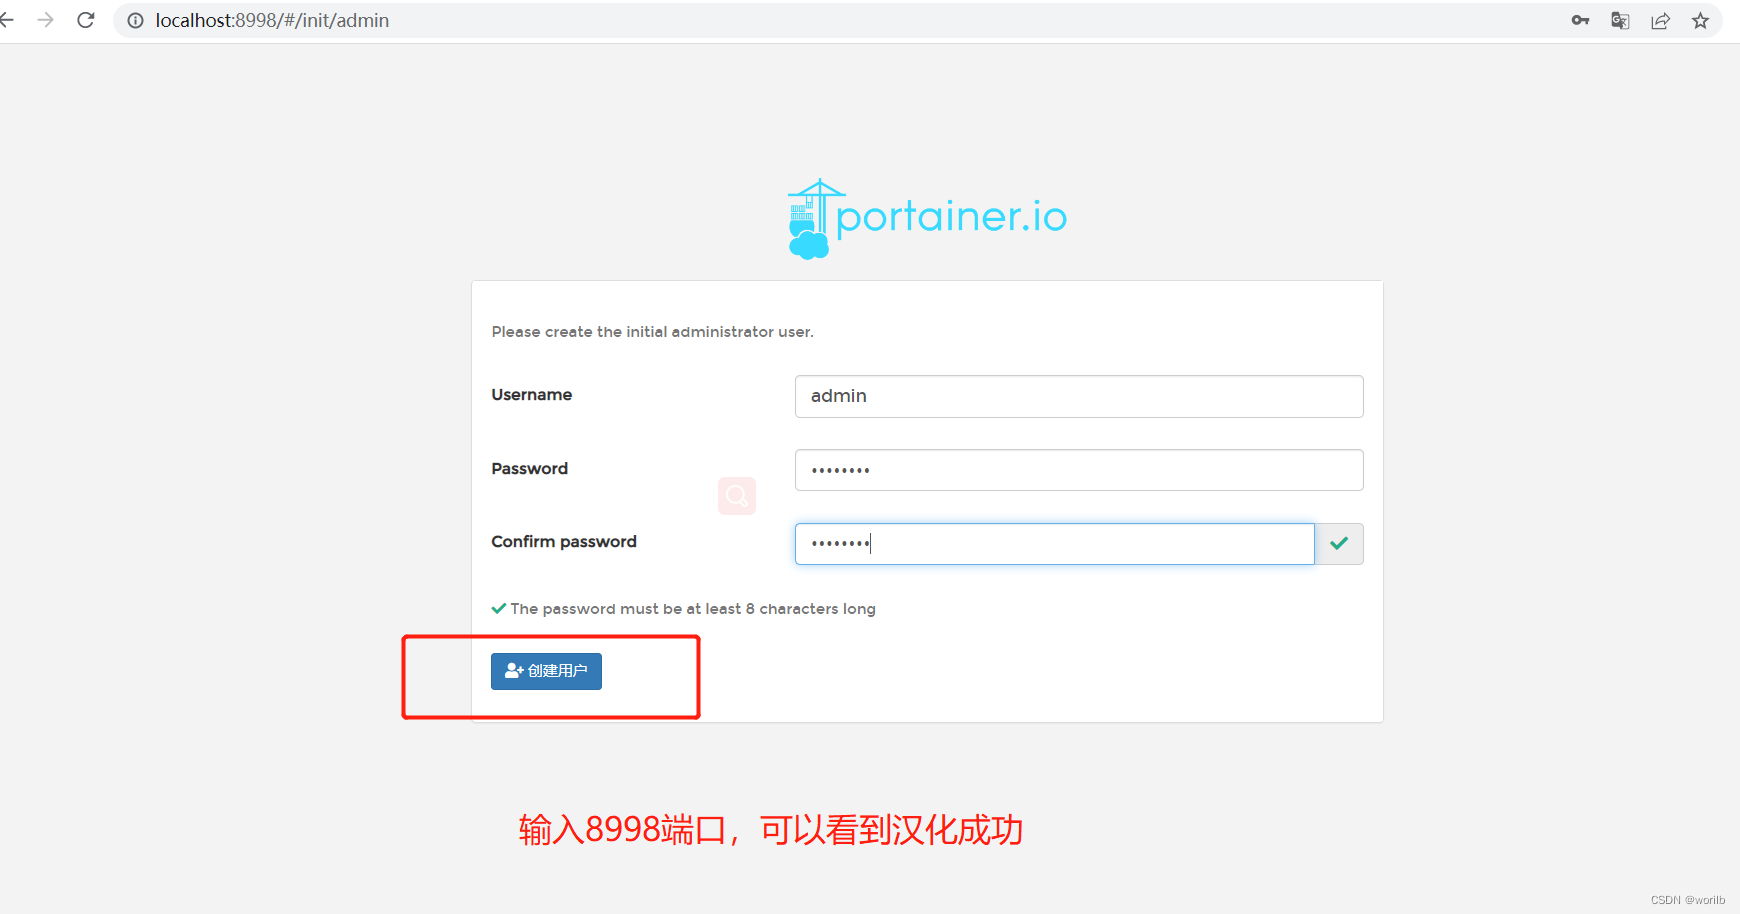Go back to the previous page
Image resolution: width=1740 pixels, height=914 pixels.
(x=7, y=20)
